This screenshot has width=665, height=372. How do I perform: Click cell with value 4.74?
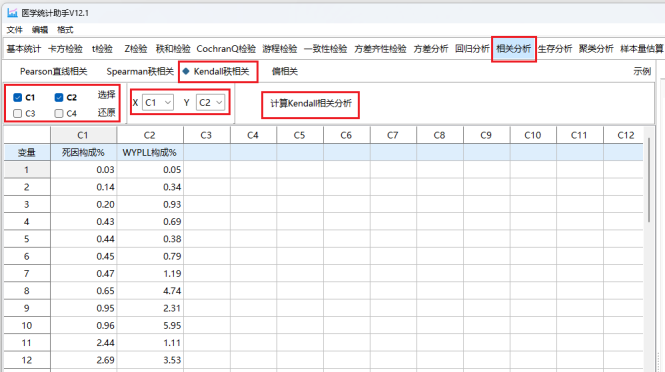(x=150, y=291)
